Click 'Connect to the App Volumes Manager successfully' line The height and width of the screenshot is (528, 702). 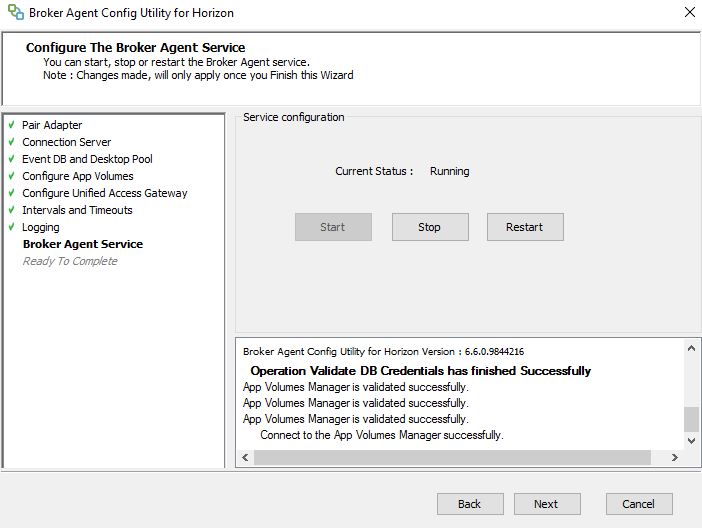(382, 435)
